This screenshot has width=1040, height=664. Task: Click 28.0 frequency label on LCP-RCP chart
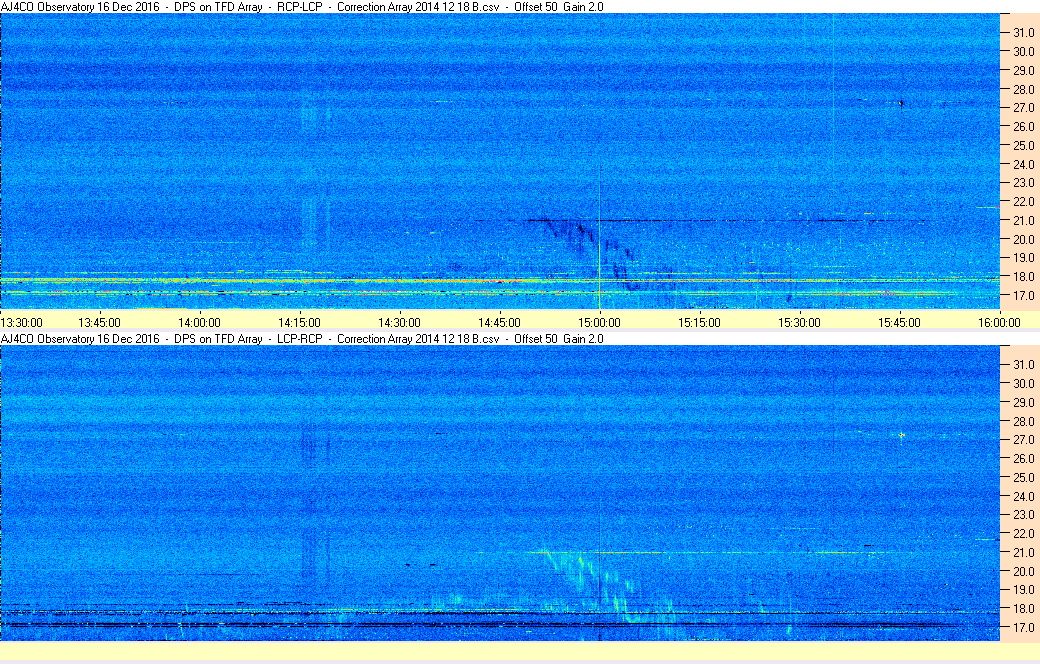click(1023, 421)
